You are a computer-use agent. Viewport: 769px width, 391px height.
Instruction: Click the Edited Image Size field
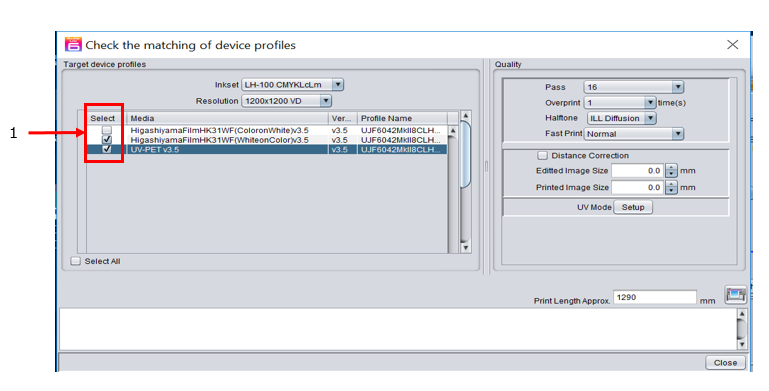638,171
